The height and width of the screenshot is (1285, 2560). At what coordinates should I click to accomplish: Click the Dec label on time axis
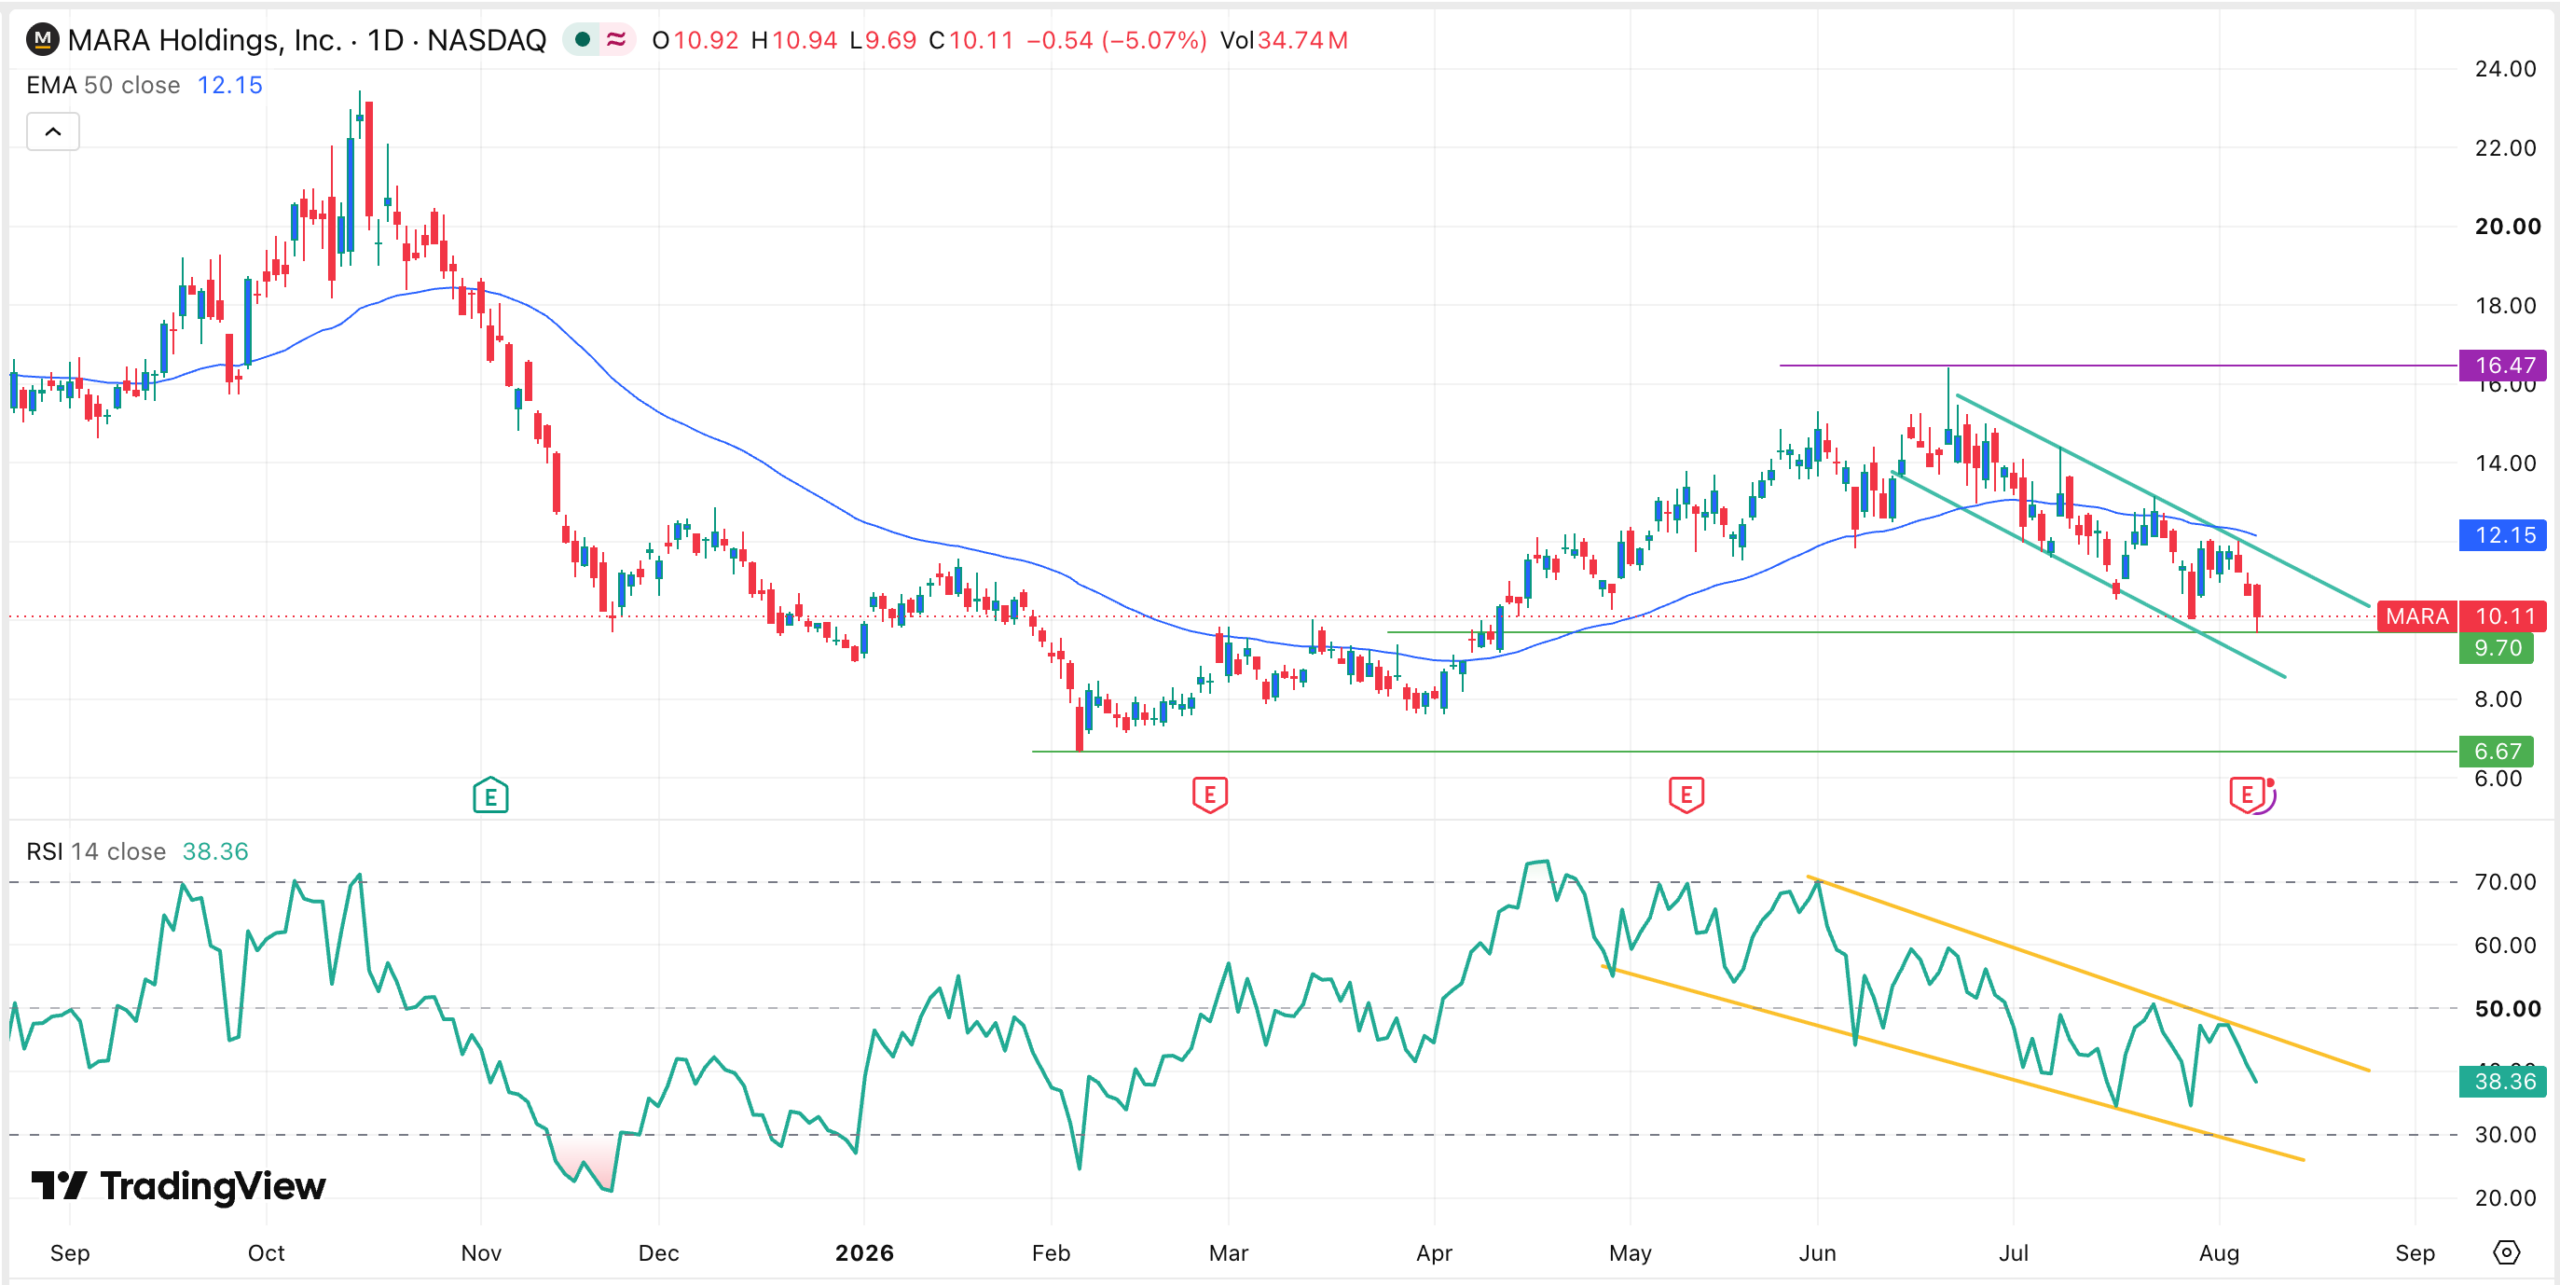[659, 1253]
